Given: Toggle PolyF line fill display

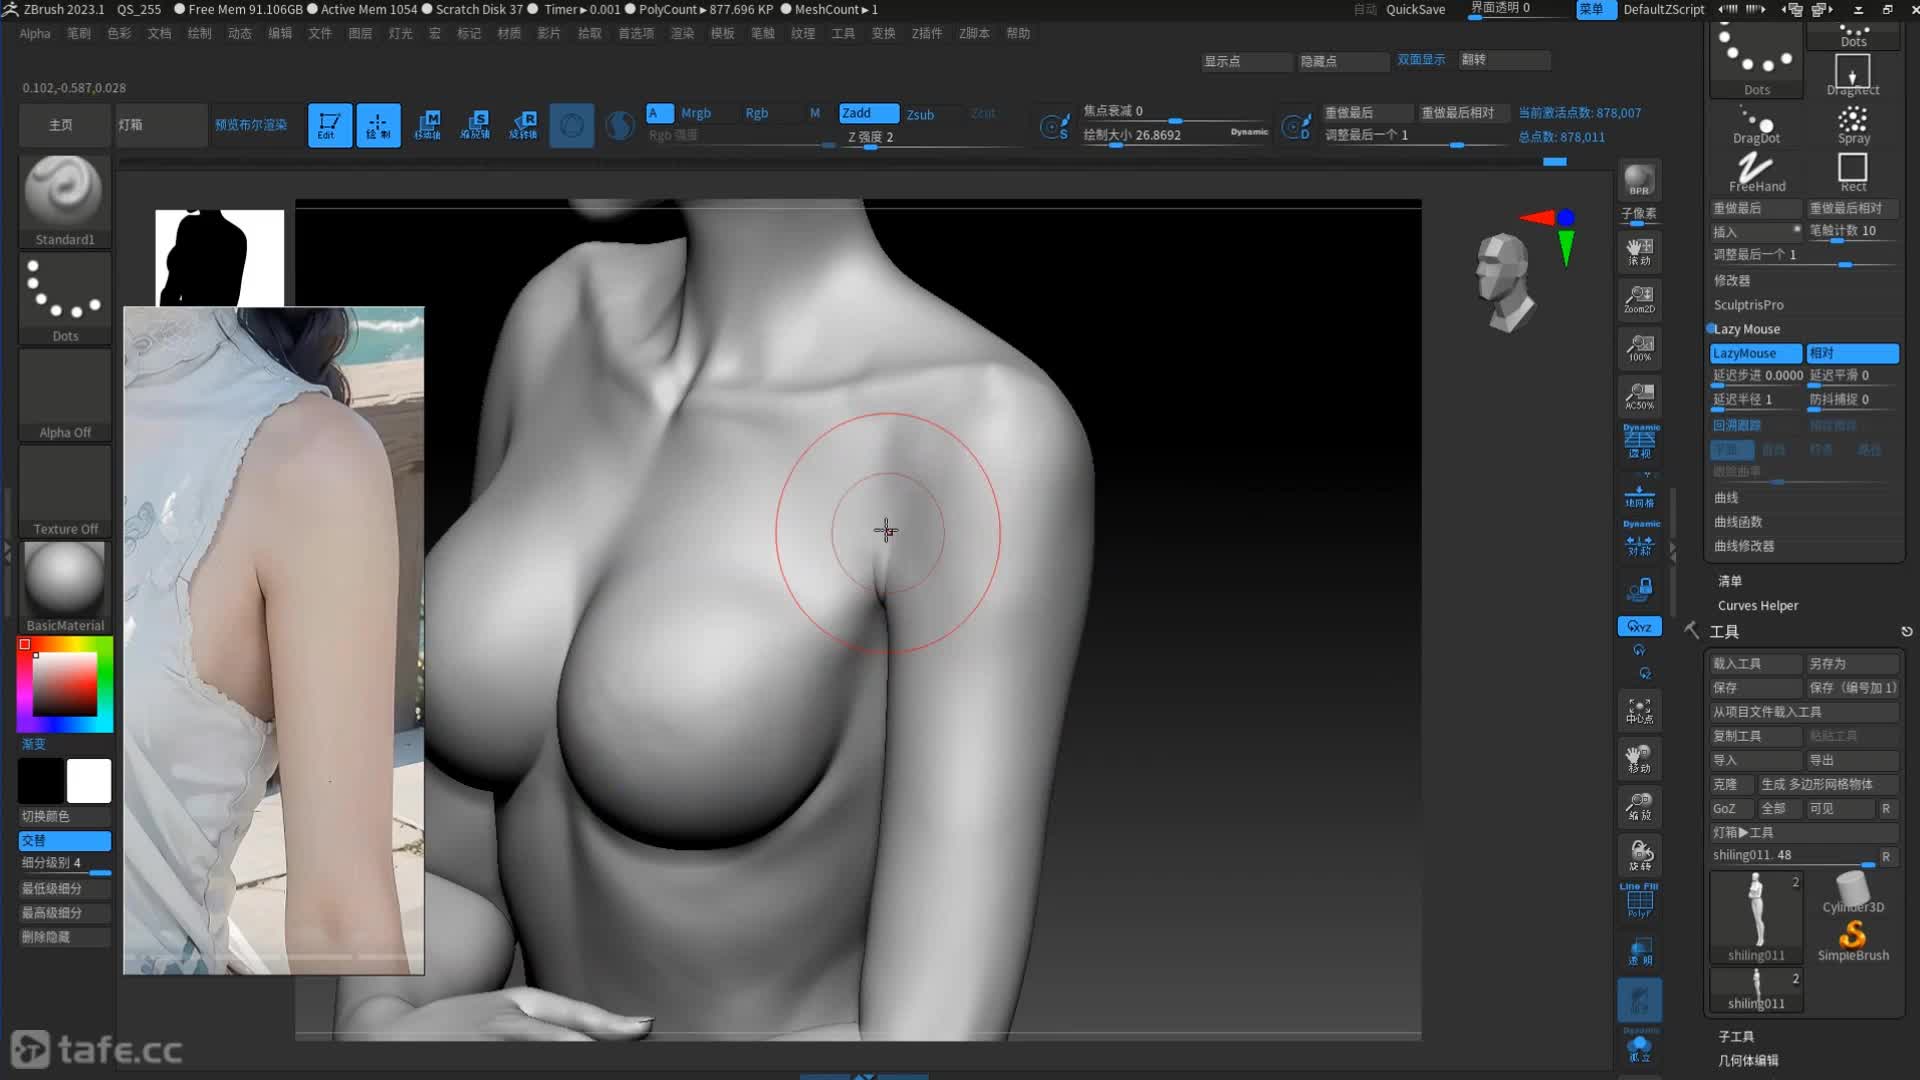Looking at the screenshot, I should [1640, 901].
